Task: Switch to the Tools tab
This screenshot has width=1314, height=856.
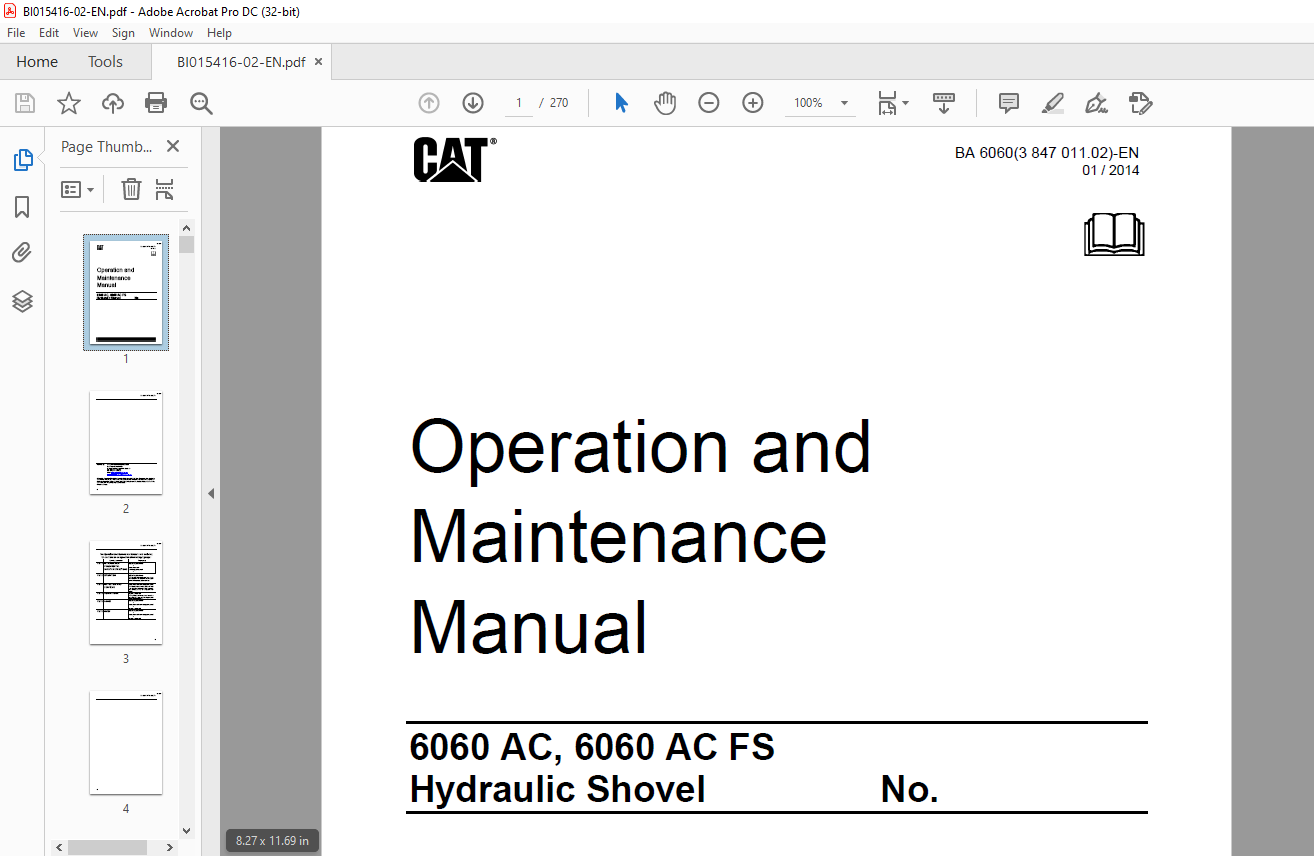Action: click(x=105, y=62)
